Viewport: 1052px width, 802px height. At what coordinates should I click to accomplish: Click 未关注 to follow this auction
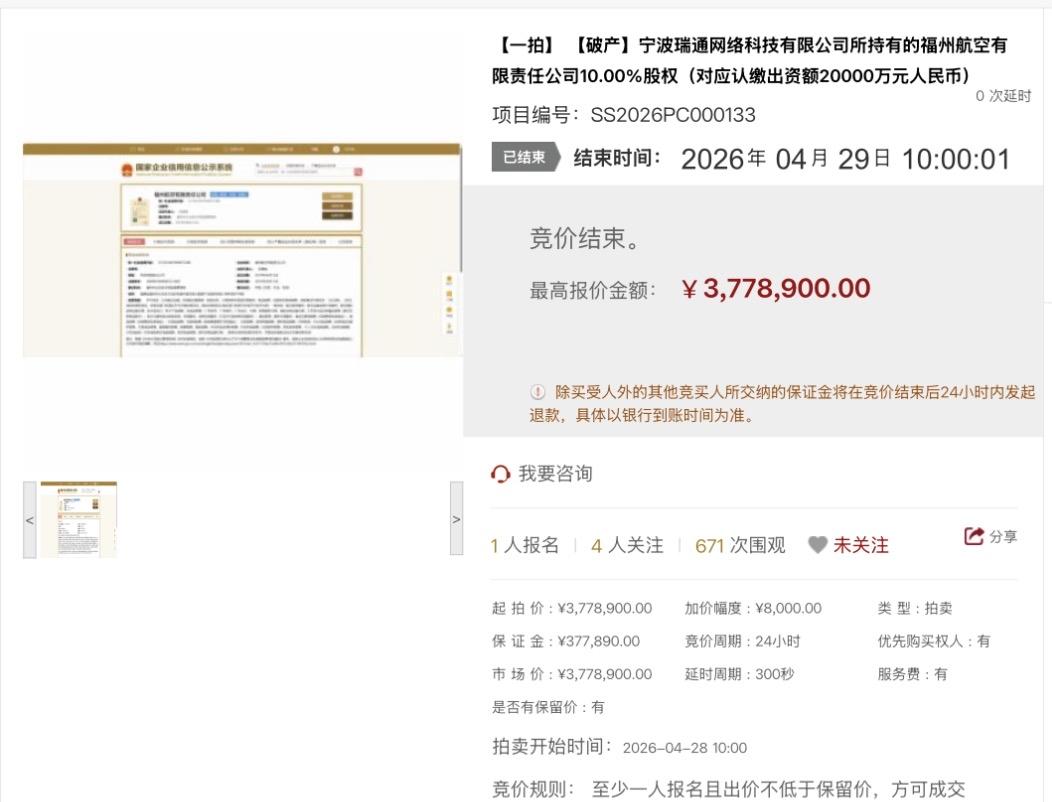click(x=861, y=545)
